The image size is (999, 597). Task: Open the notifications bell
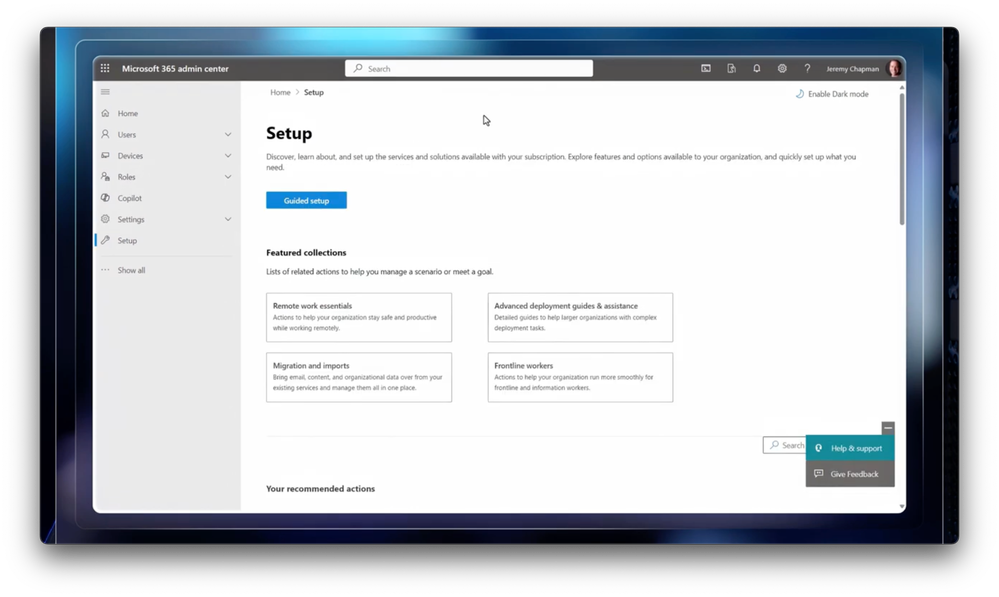(757, 68)
